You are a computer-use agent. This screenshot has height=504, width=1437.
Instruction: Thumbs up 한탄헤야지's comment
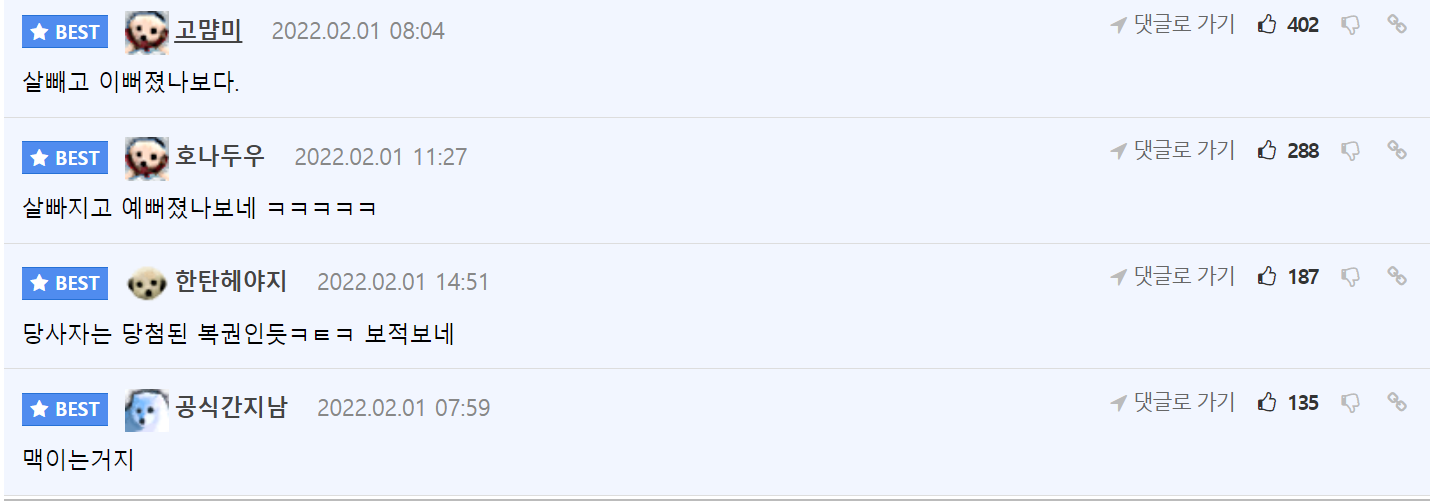click(1268, 276)
